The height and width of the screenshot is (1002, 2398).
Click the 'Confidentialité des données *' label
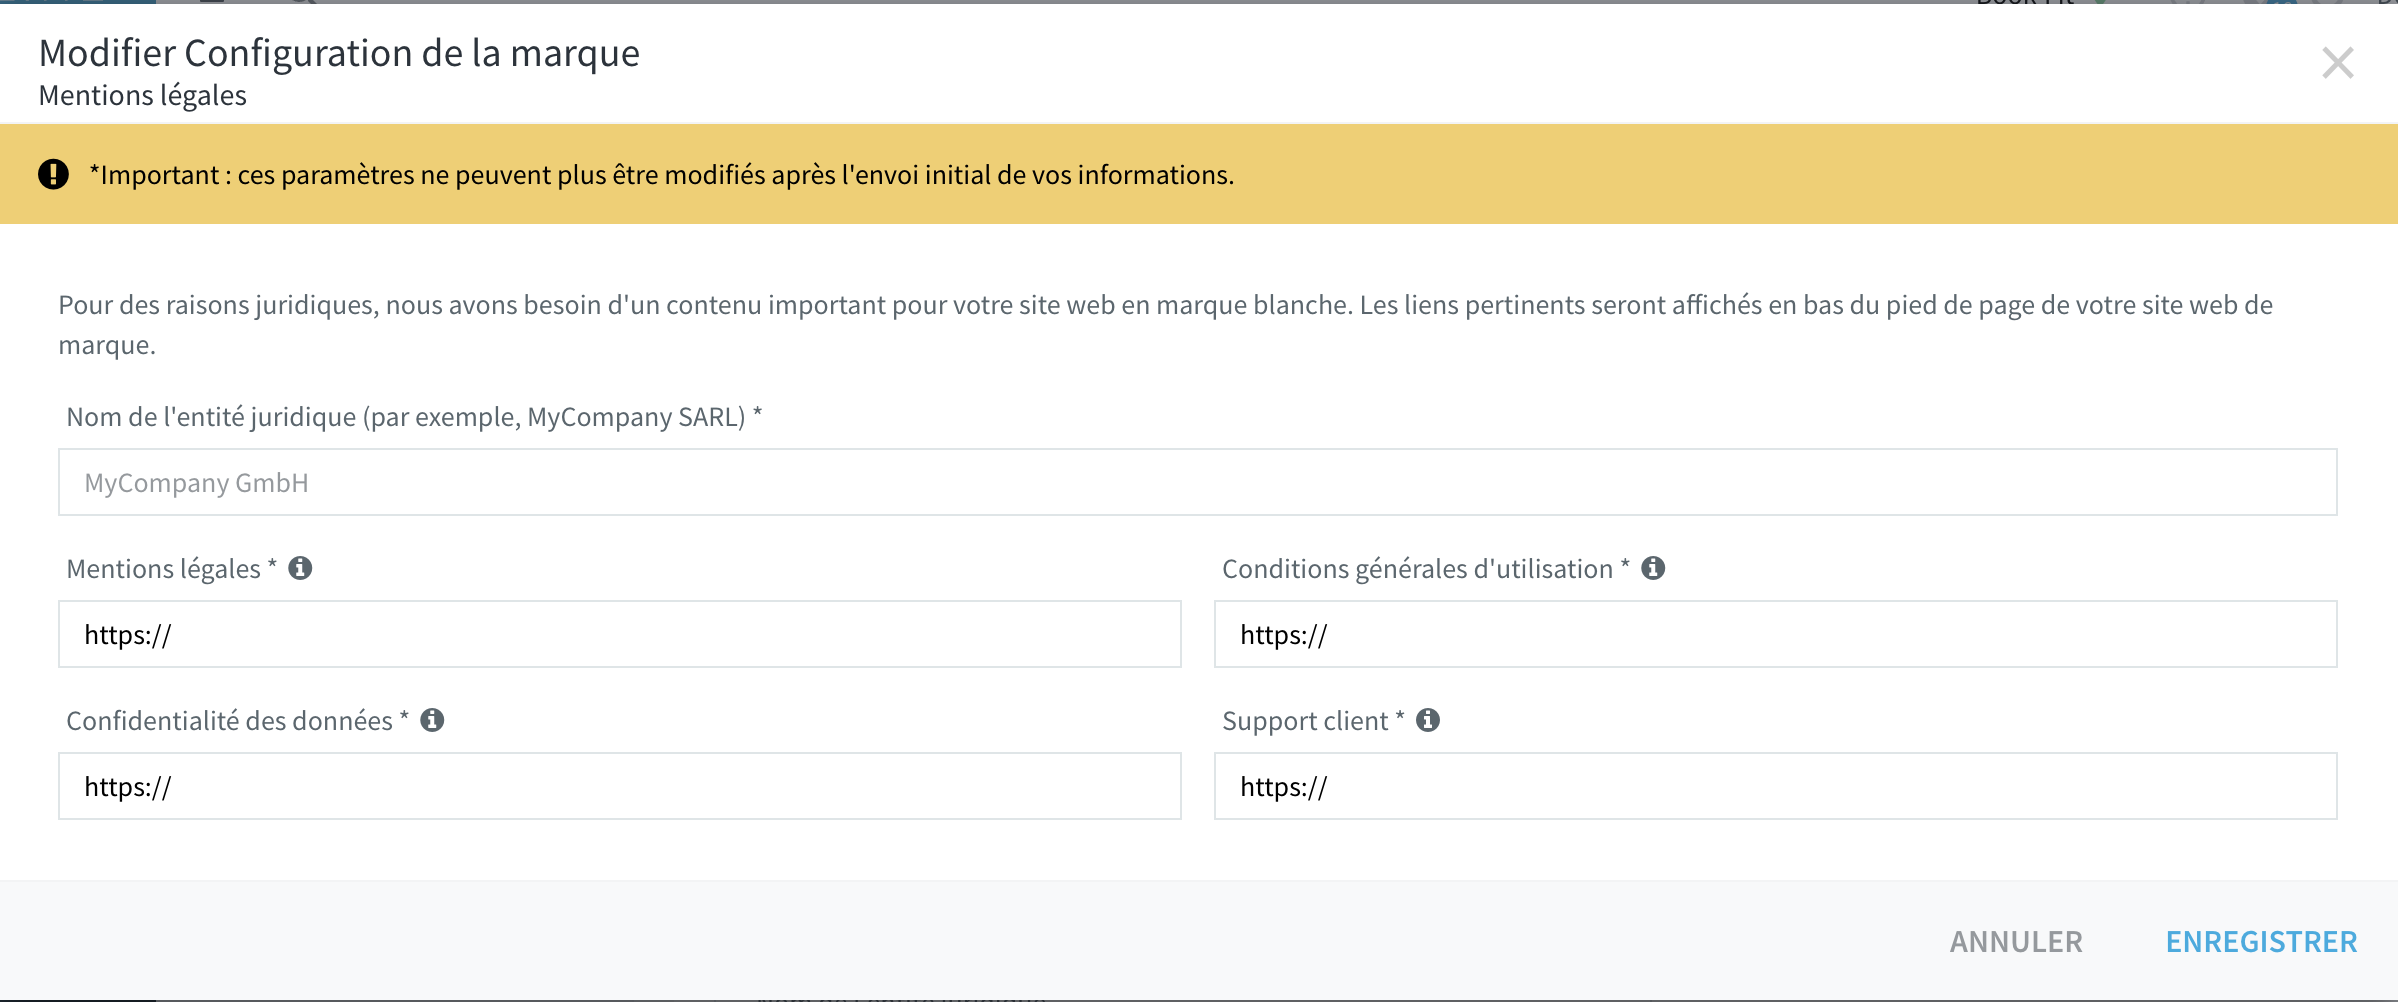click(237, 721)
